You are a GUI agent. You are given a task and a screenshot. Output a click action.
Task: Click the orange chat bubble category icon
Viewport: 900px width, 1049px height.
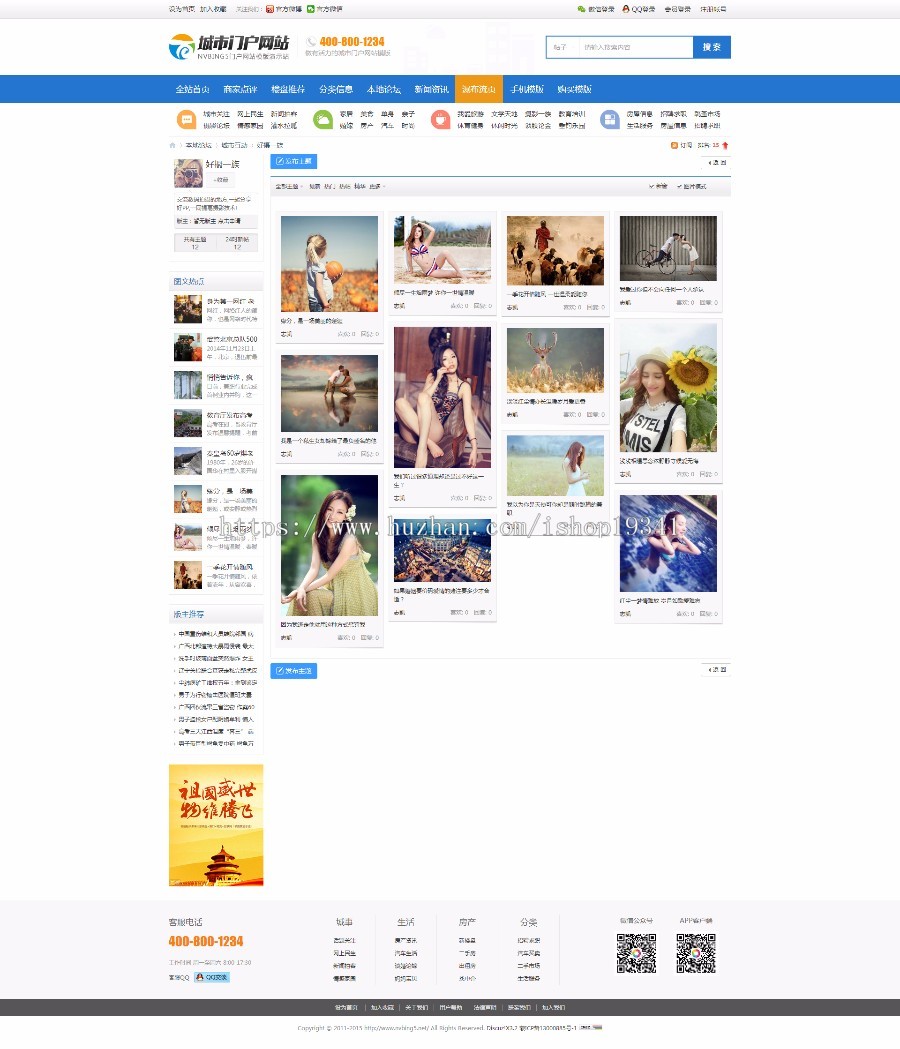pos(186,120)
